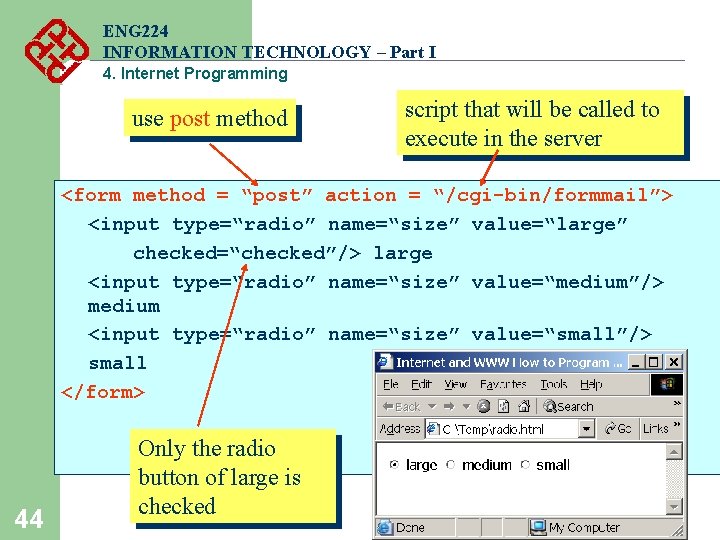Open the File menu
The width and height of the screenshot is (720, 540).
click(x=391, y=384)
